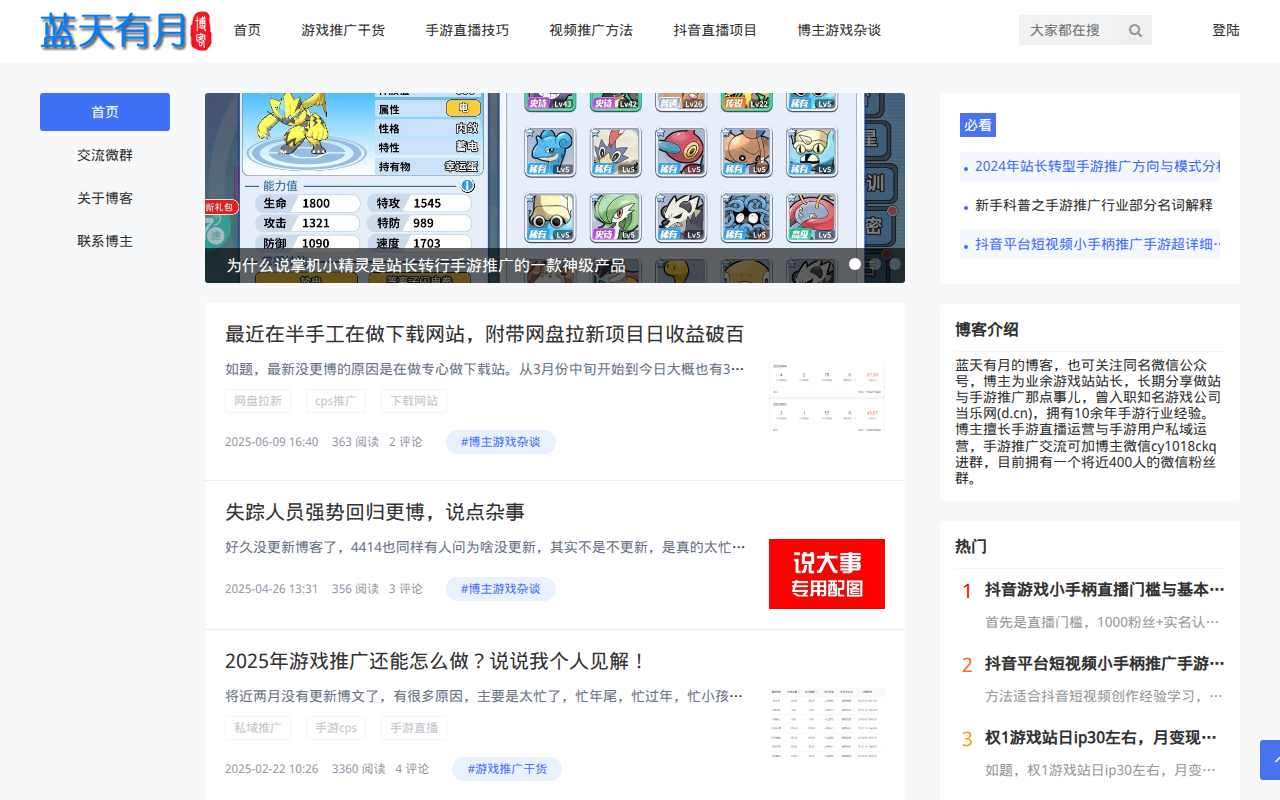Click the red 说大事 专用配图 thumbnail
Viewport: 1280px width, 800px height.
[x=827, y=574]
